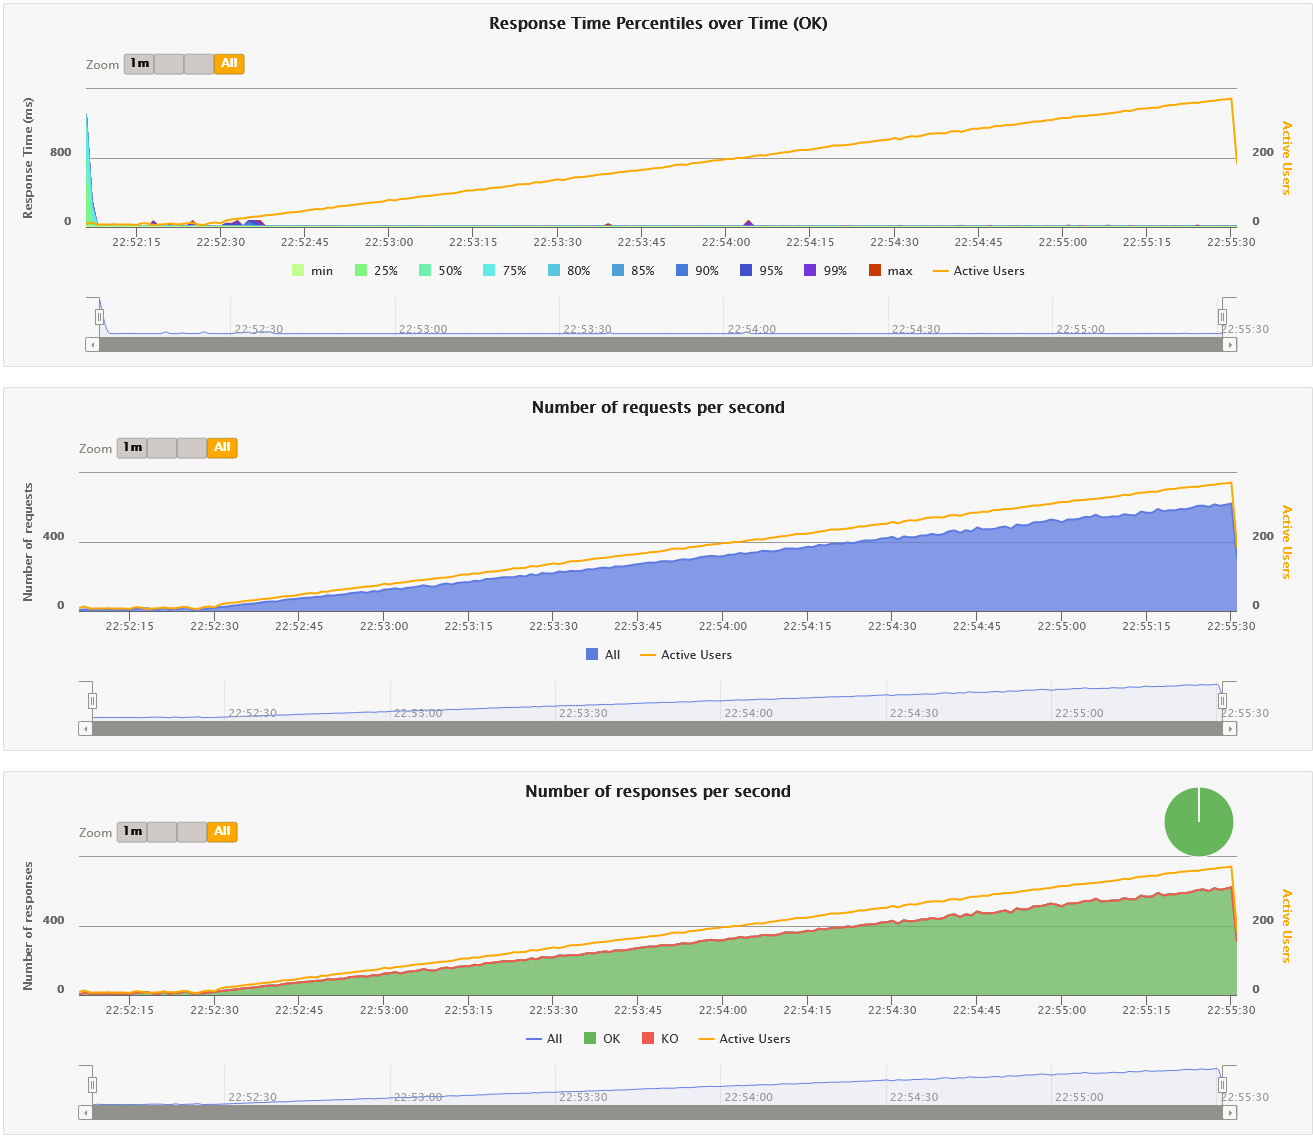Click the requests navigator scrollbar track

[658, 728]
